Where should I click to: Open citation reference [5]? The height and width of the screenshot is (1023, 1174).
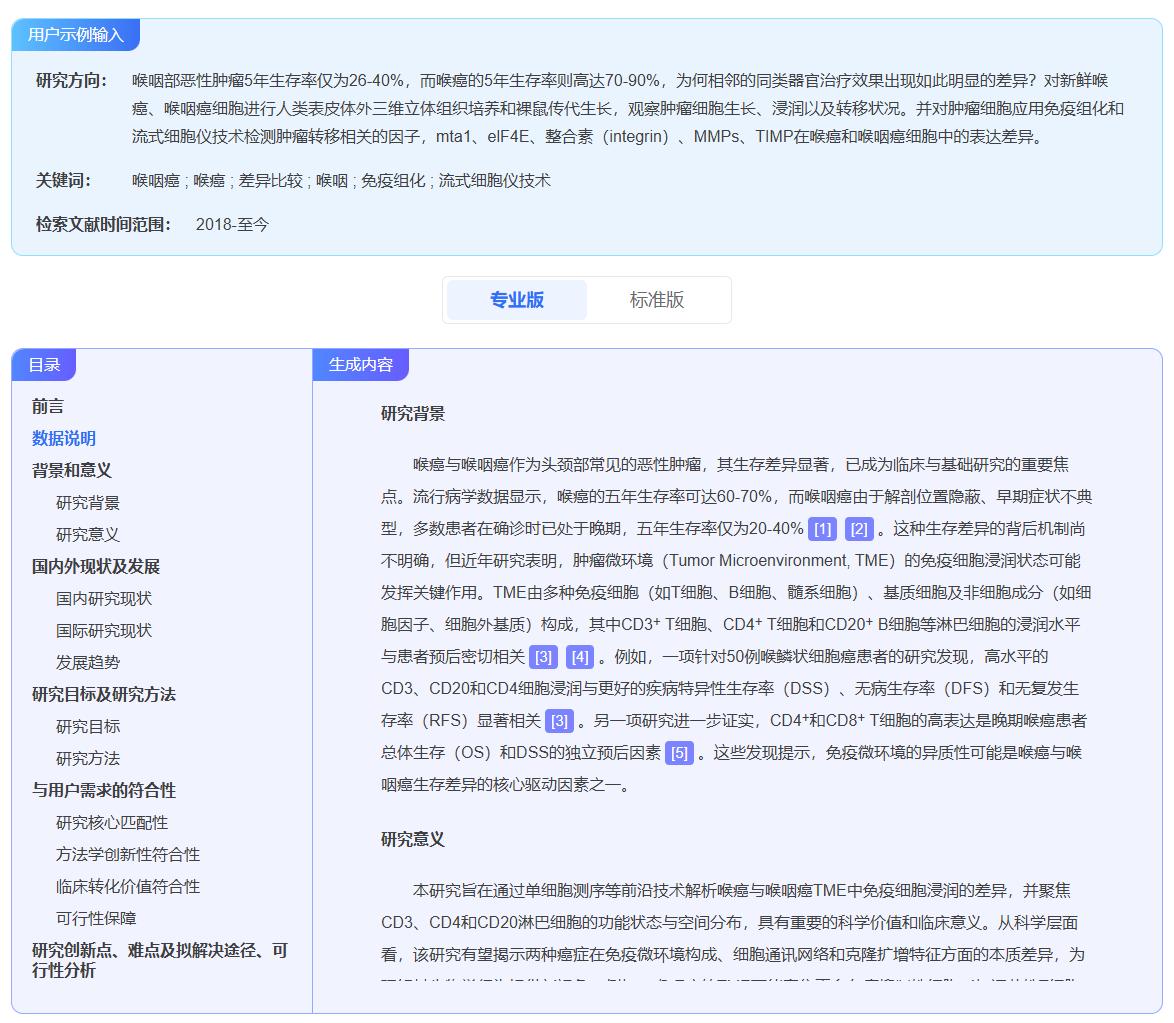click(679, 753)
